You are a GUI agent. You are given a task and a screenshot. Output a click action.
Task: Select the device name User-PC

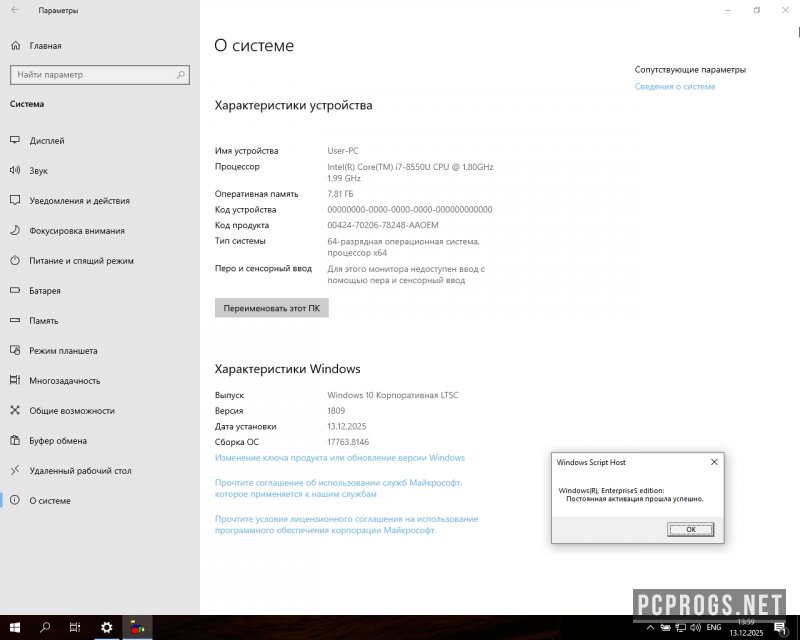tap(343, 151)
